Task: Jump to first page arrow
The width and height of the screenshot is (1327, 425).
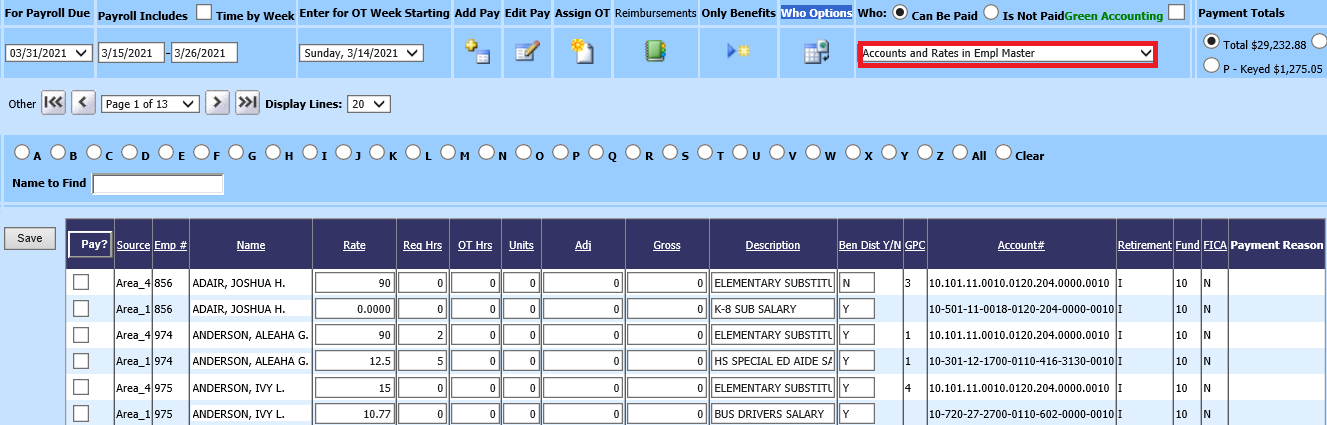Action: pyautogui.click(x=53, y=103)
